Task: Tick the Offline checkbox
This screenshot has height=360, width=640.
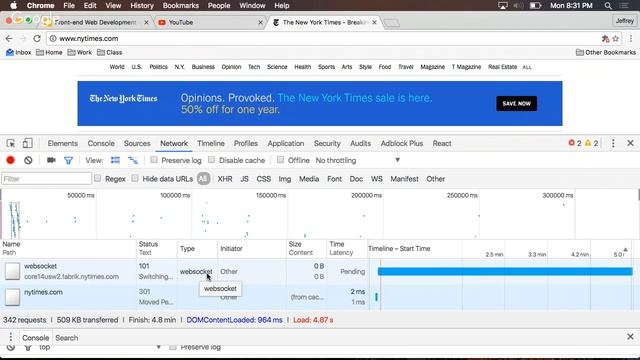Action: (280, 160)
